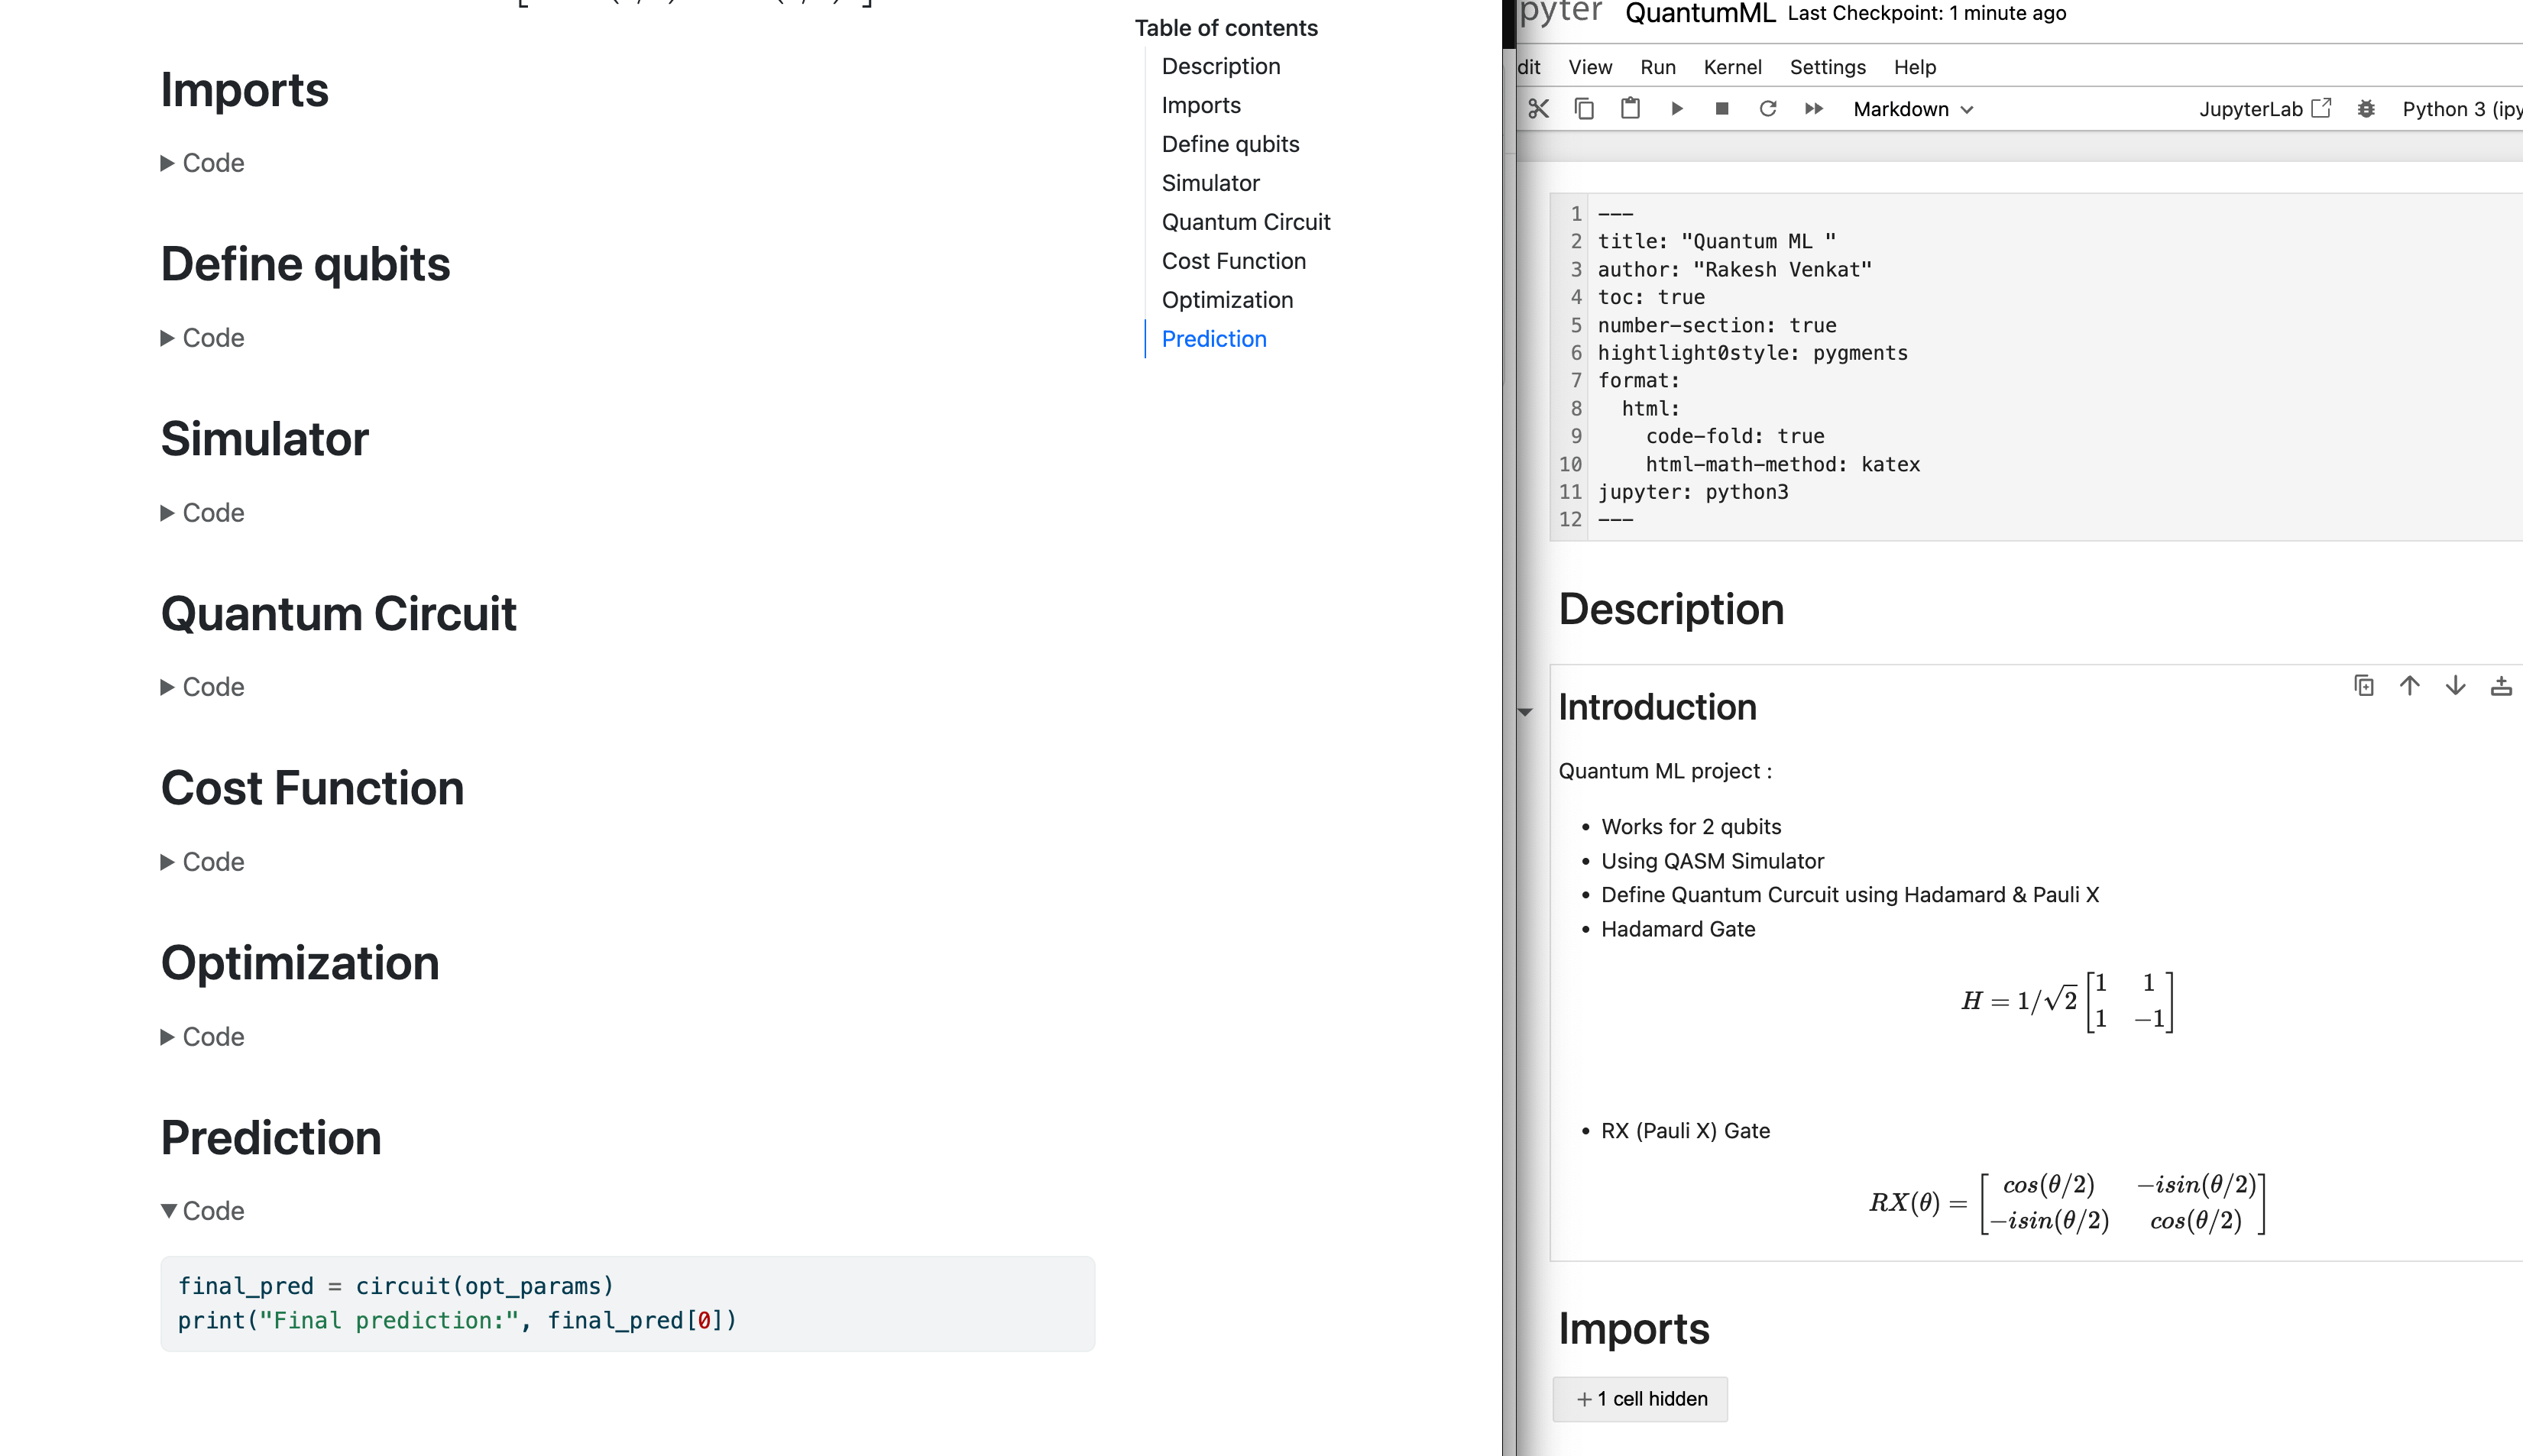Run the current cell with play icon
Viewport: 2523px width, 1456px height.
click(x=1677, y=109)
